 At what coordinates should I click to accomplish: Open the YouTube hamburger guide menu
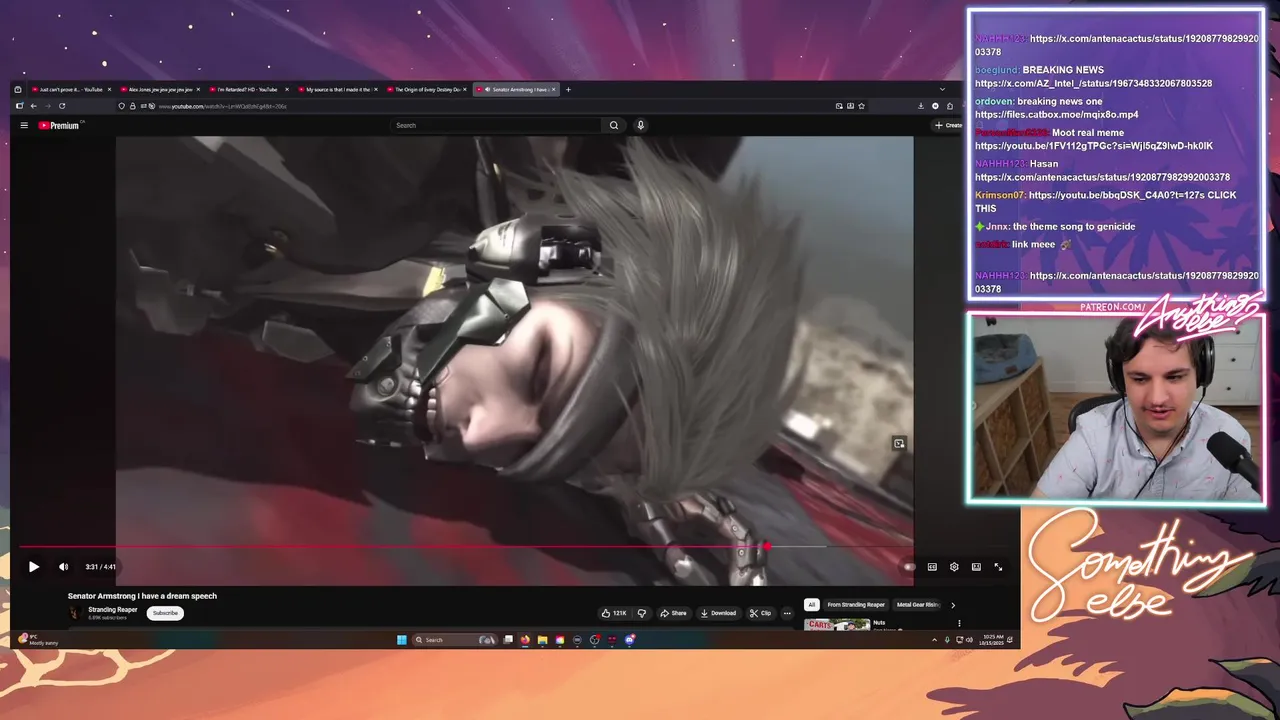[x=24, y=125]
